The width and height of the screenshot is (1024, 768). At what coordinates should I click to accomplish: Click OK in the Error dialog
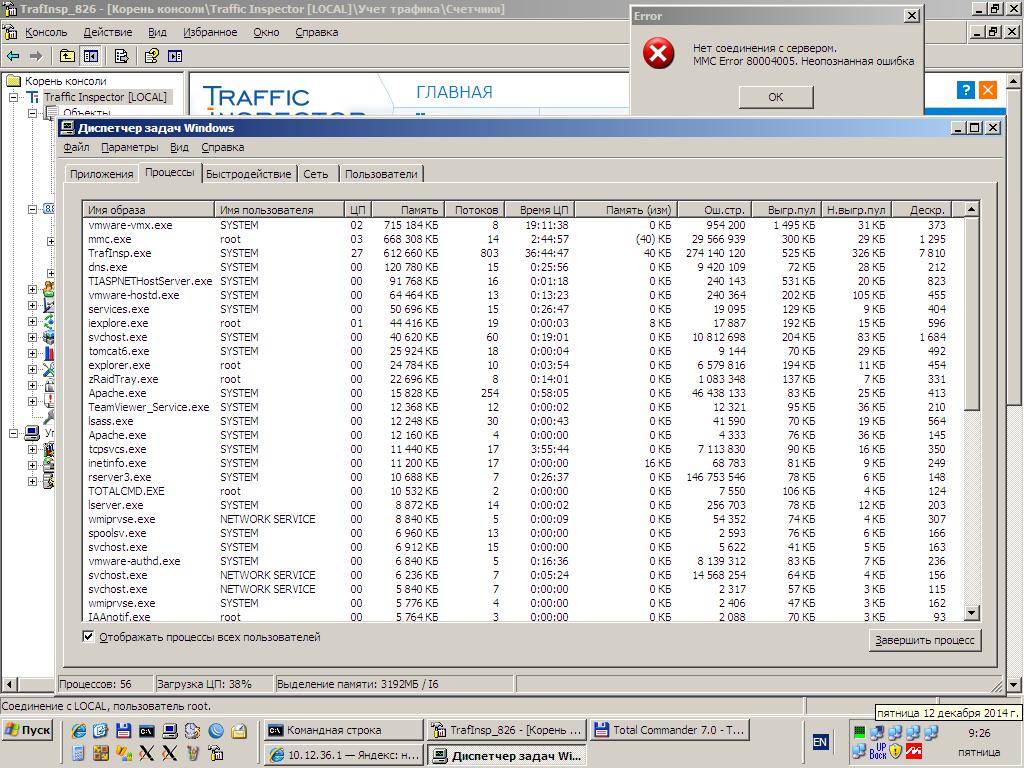click(776, 97)
